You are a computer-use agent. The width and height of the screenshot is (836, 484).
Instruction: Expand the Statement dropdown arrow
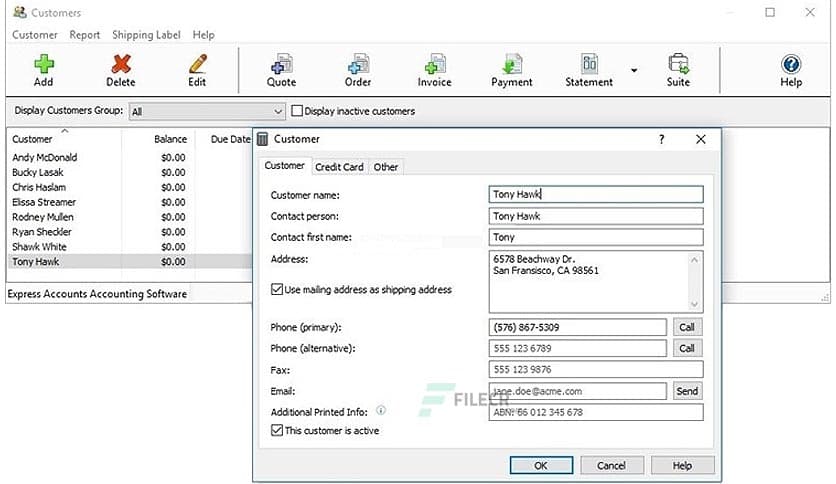pyautogui.click(x=634, y=70)
